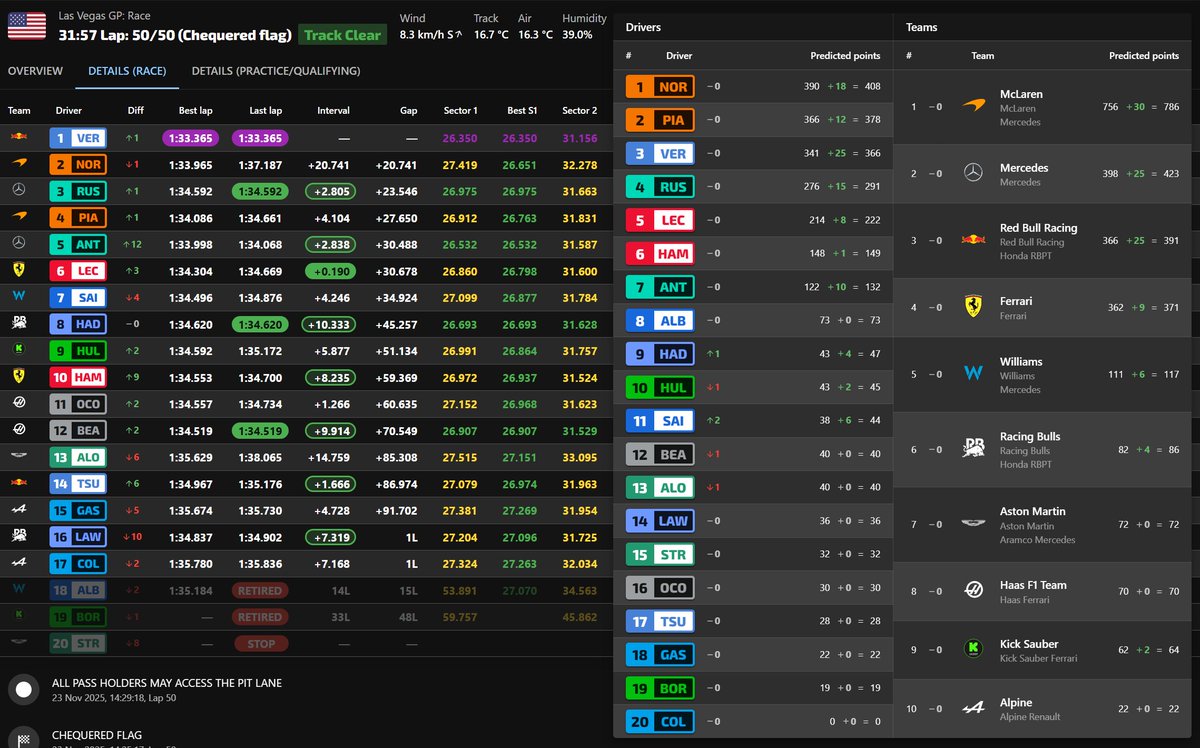The image size is (1200, 748).
Task: Click the Wind 8.3 km/h reading
Action: click(432, 35)
